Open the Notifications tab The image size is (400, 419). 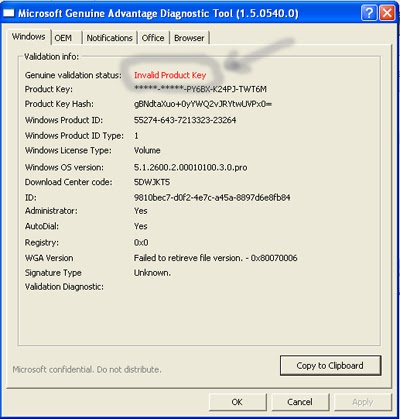click(x=110, y=38)
